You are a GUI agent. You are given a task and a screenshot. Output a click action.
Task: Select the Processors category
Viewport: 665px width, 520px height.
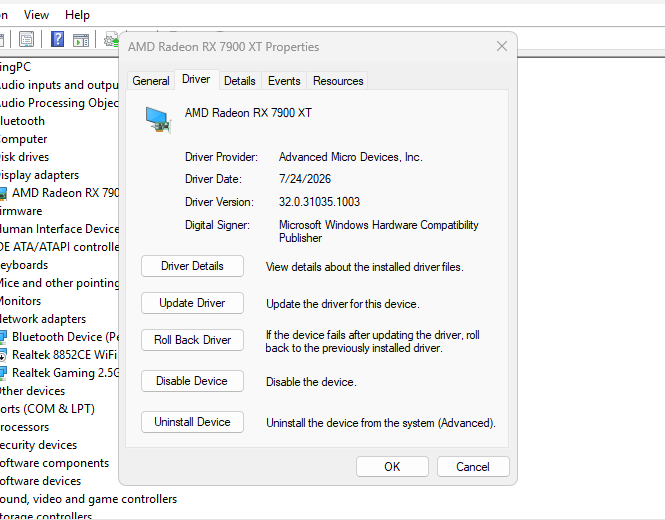tap(24, 427)
